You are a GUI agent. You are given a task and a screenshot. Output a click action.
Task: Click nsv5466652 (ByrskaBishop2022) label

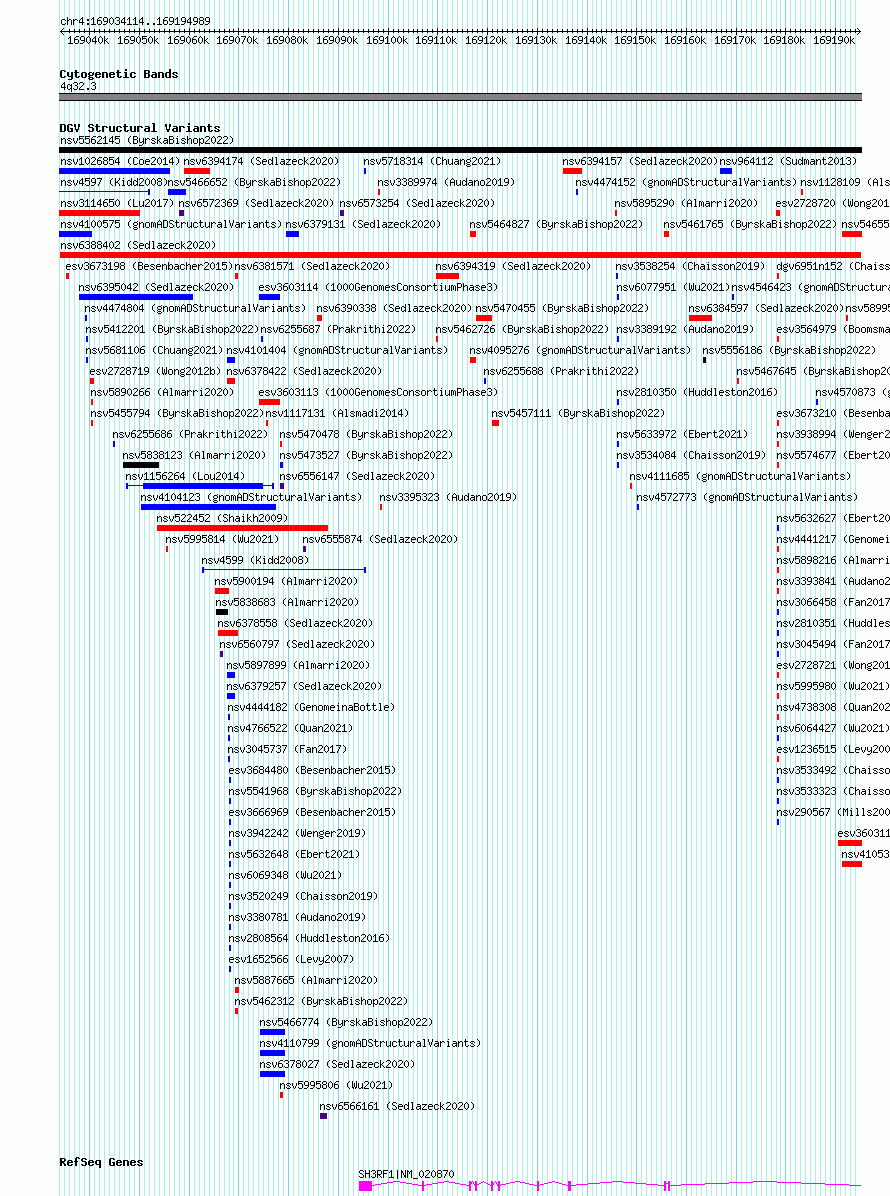(254, 182)
